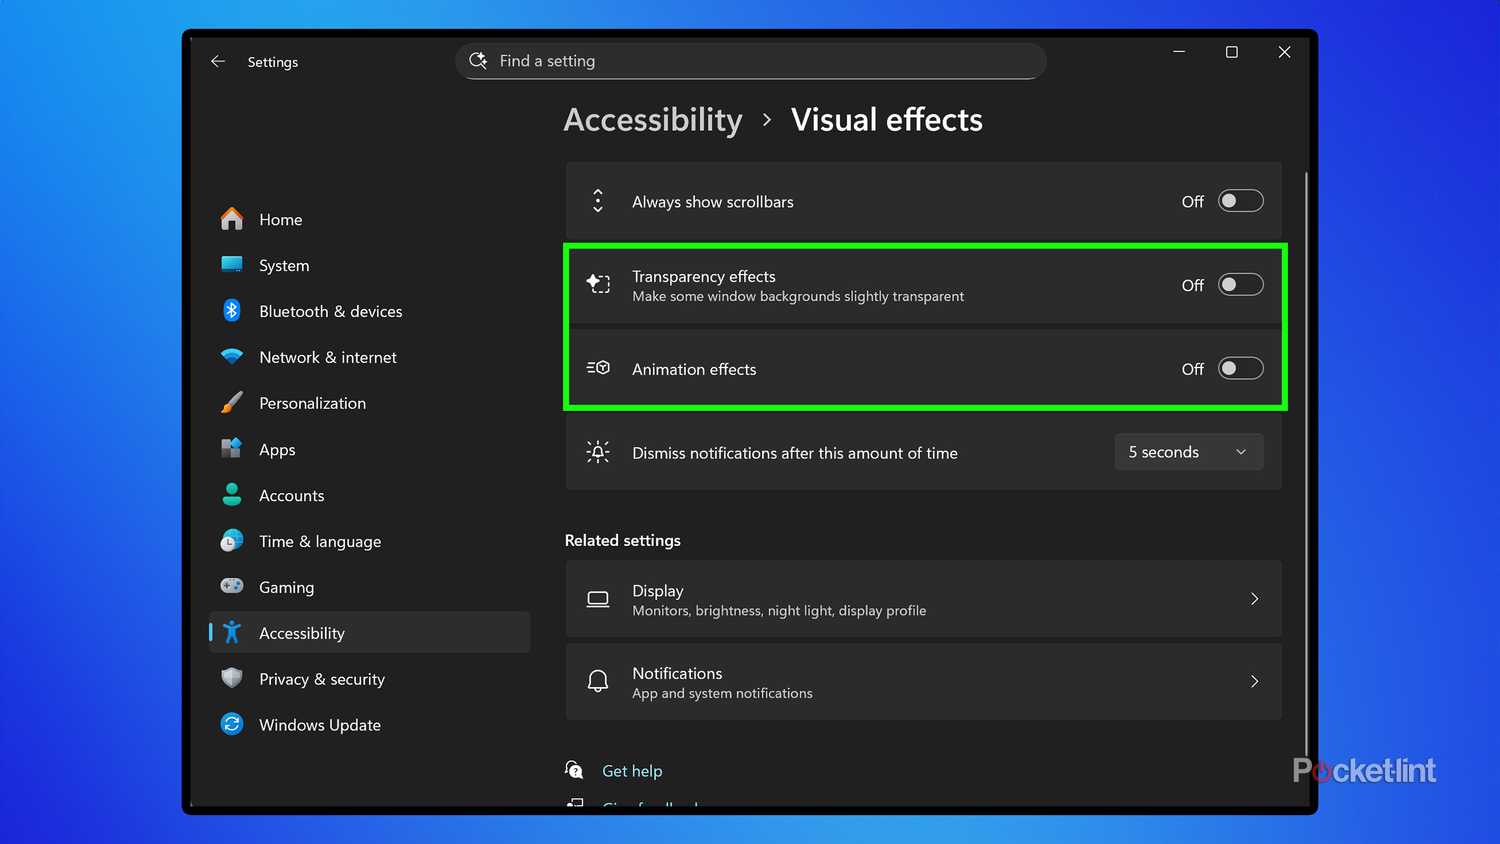Click the back arrow in Settings header
This screenshot has height=844, width=1500.
[218, 62]
